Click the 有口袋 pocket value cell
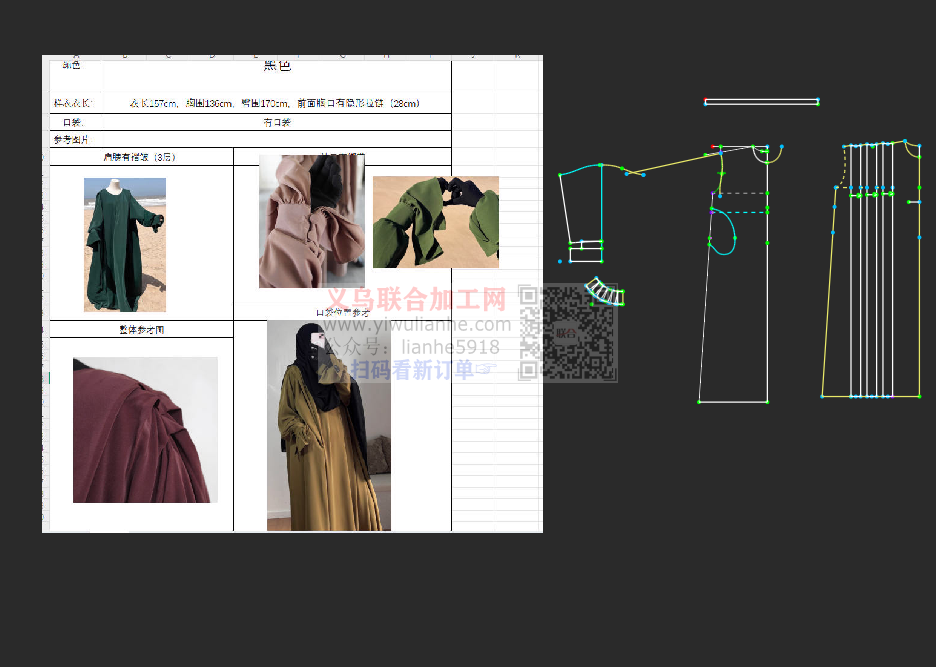Image resolution: width=936 pixels, height=667 pixels. click(277, 122)
